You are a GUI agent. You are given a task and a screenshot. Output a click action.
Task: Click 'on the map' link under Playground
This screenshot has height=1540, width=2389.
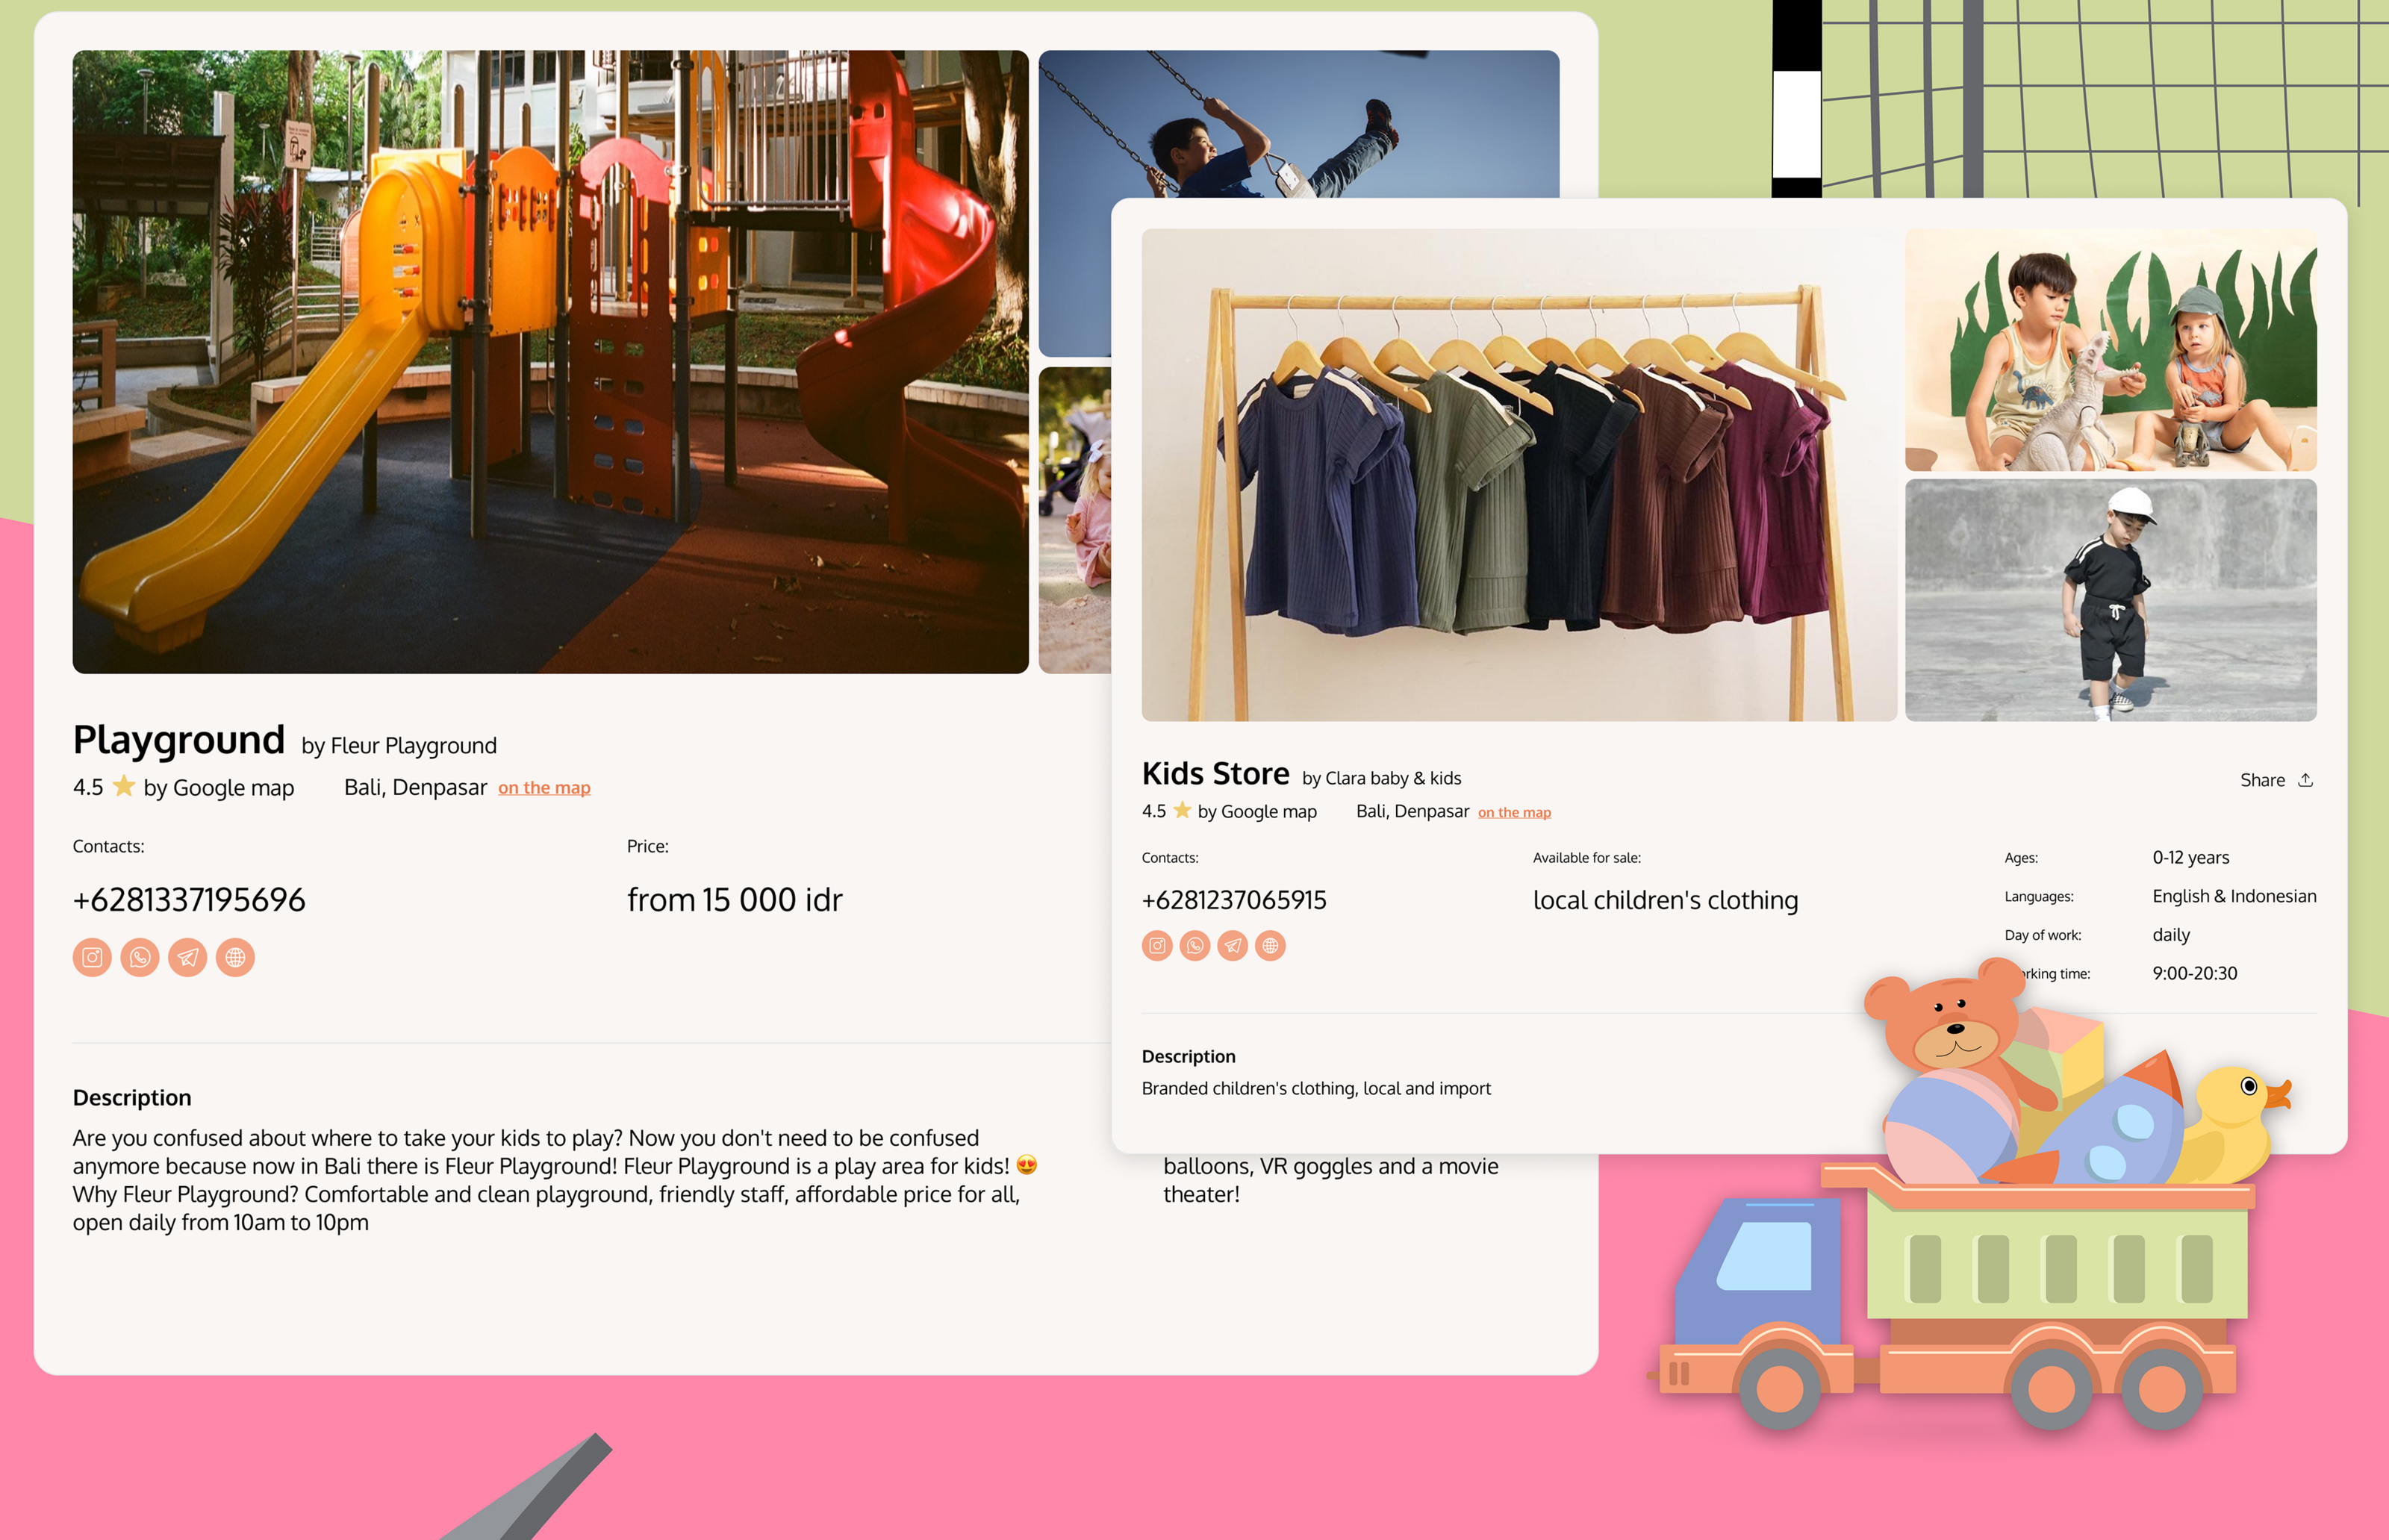[544, 788]
